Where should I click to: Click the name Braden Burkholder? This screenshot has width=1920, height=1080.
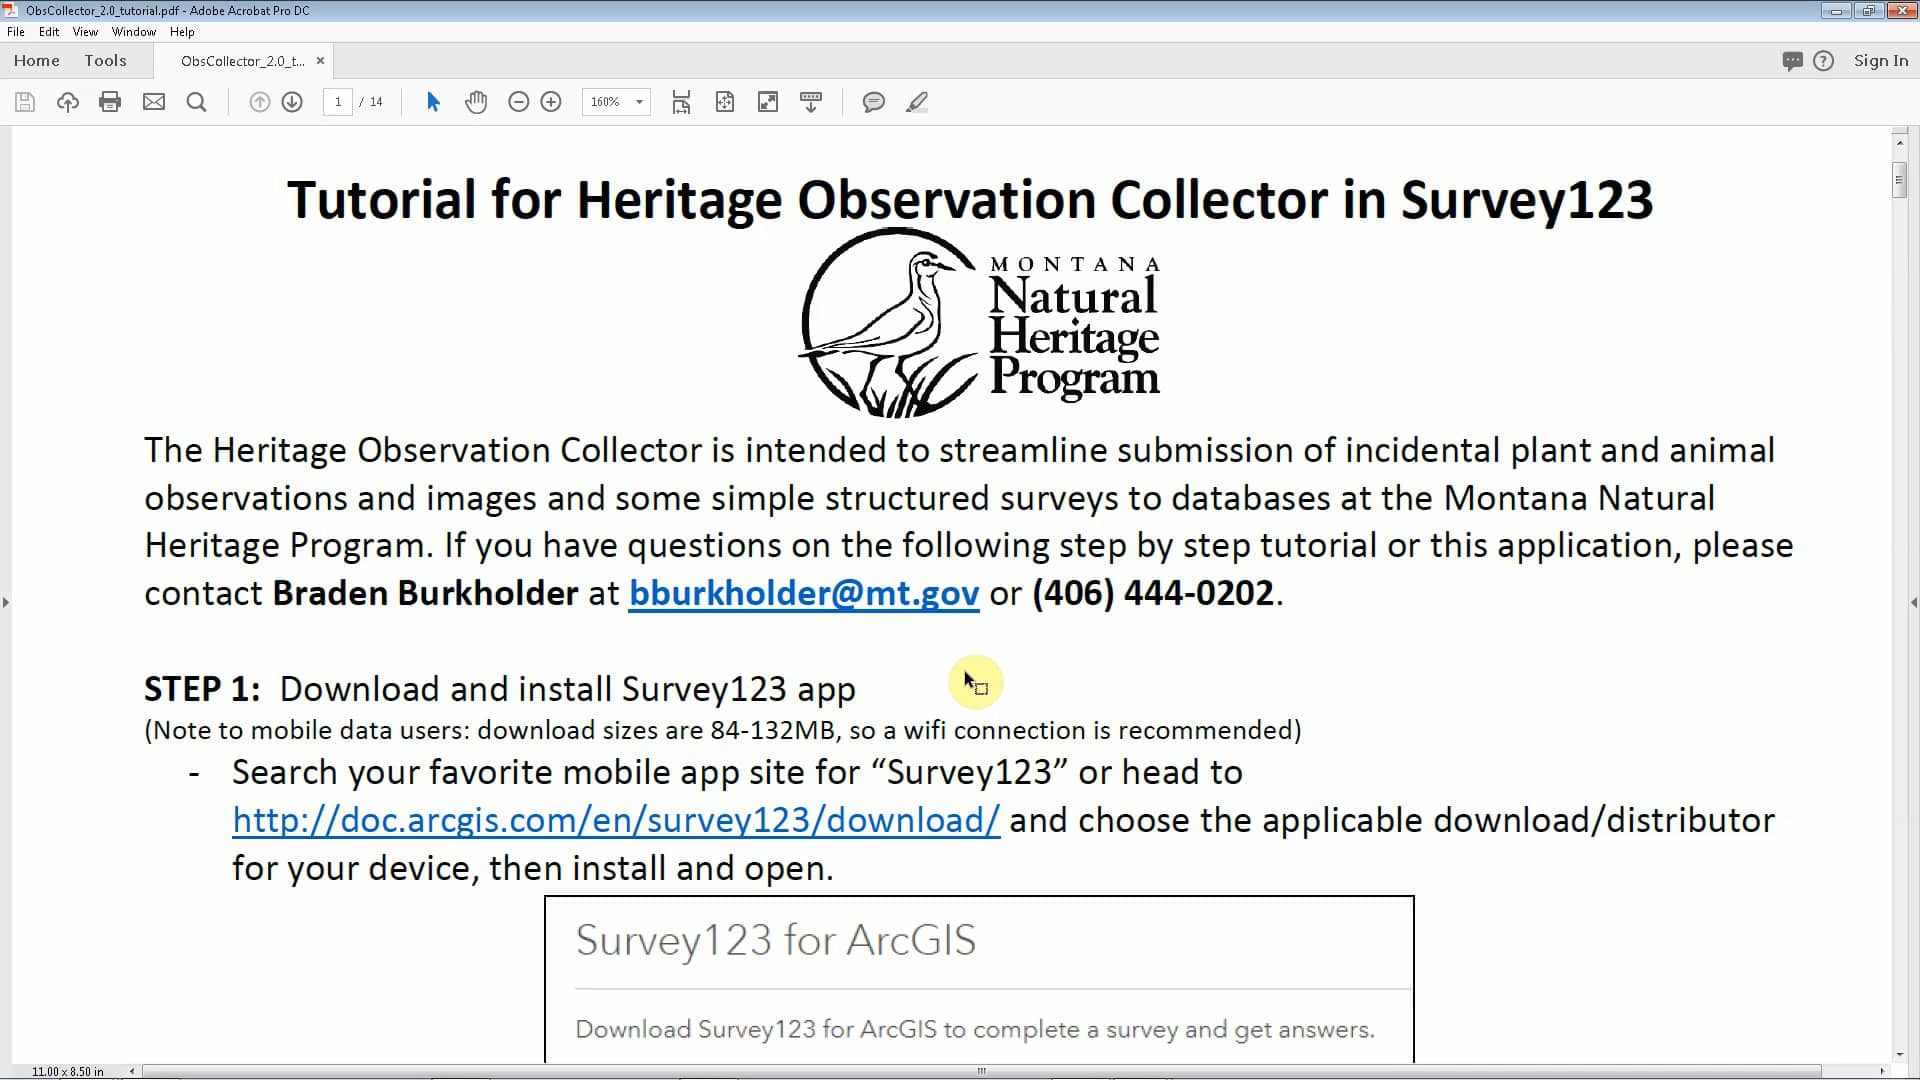click(425, 593)
